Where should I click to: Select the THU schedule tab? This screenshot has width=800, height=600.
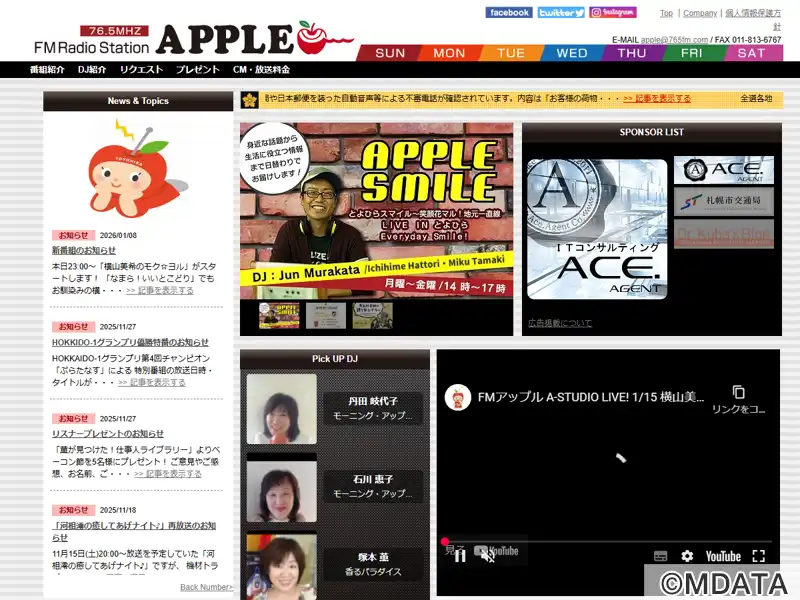pyautogui.click(x=632, y=53)
